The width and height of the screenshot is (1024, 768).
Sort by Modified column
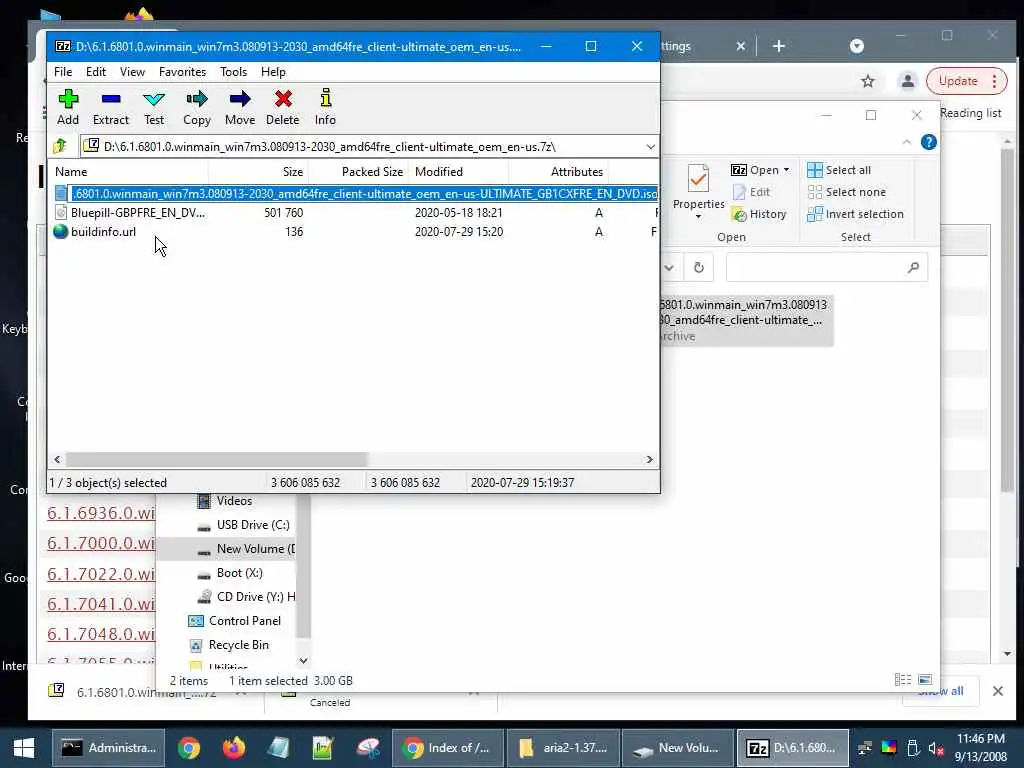click(x=458, y=172)
